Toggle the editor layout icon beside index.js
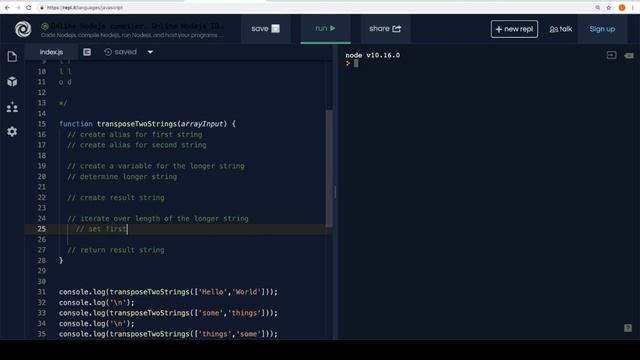640x360 pixels. click(87, 52)
